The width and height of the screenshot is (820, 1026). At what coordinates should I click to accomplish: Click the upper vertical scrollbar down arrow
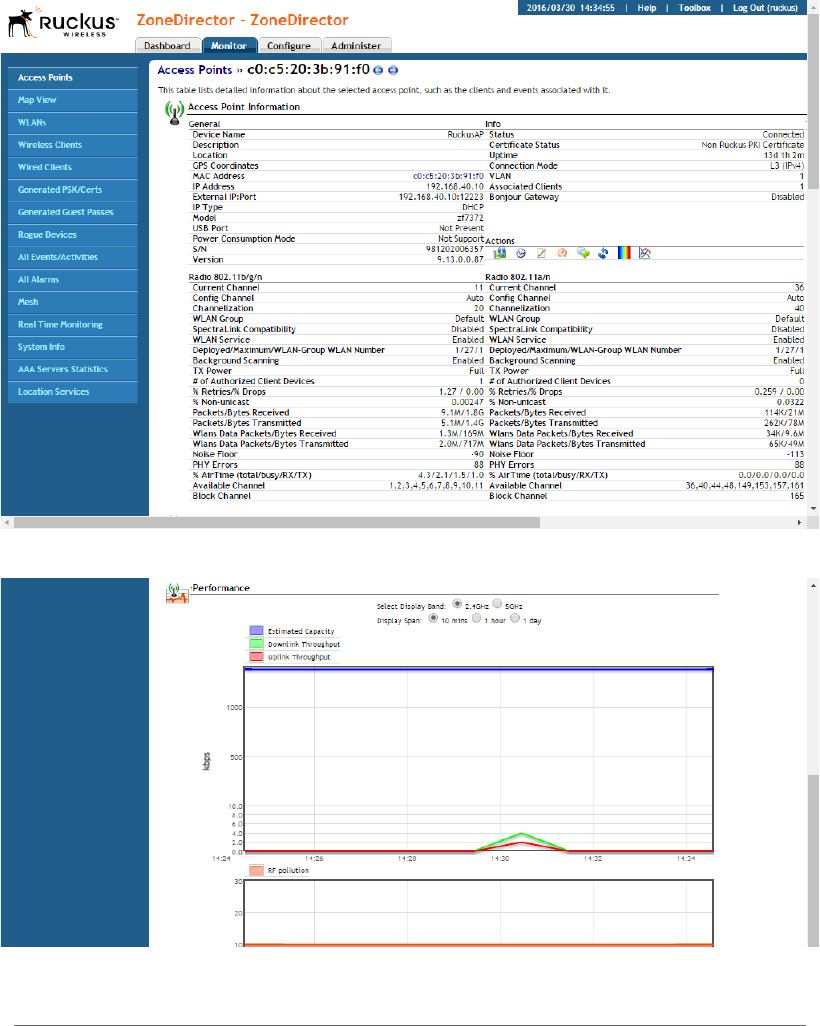tap(813, 508)
